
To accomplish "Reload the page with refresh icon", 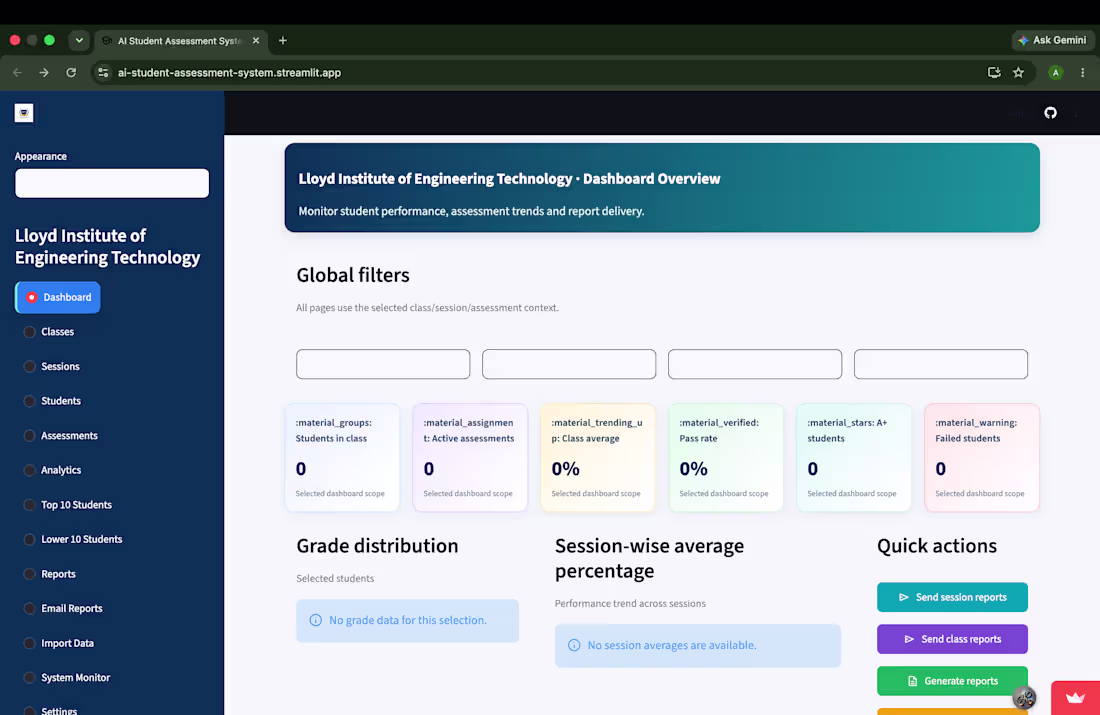I will coord(71,72).
